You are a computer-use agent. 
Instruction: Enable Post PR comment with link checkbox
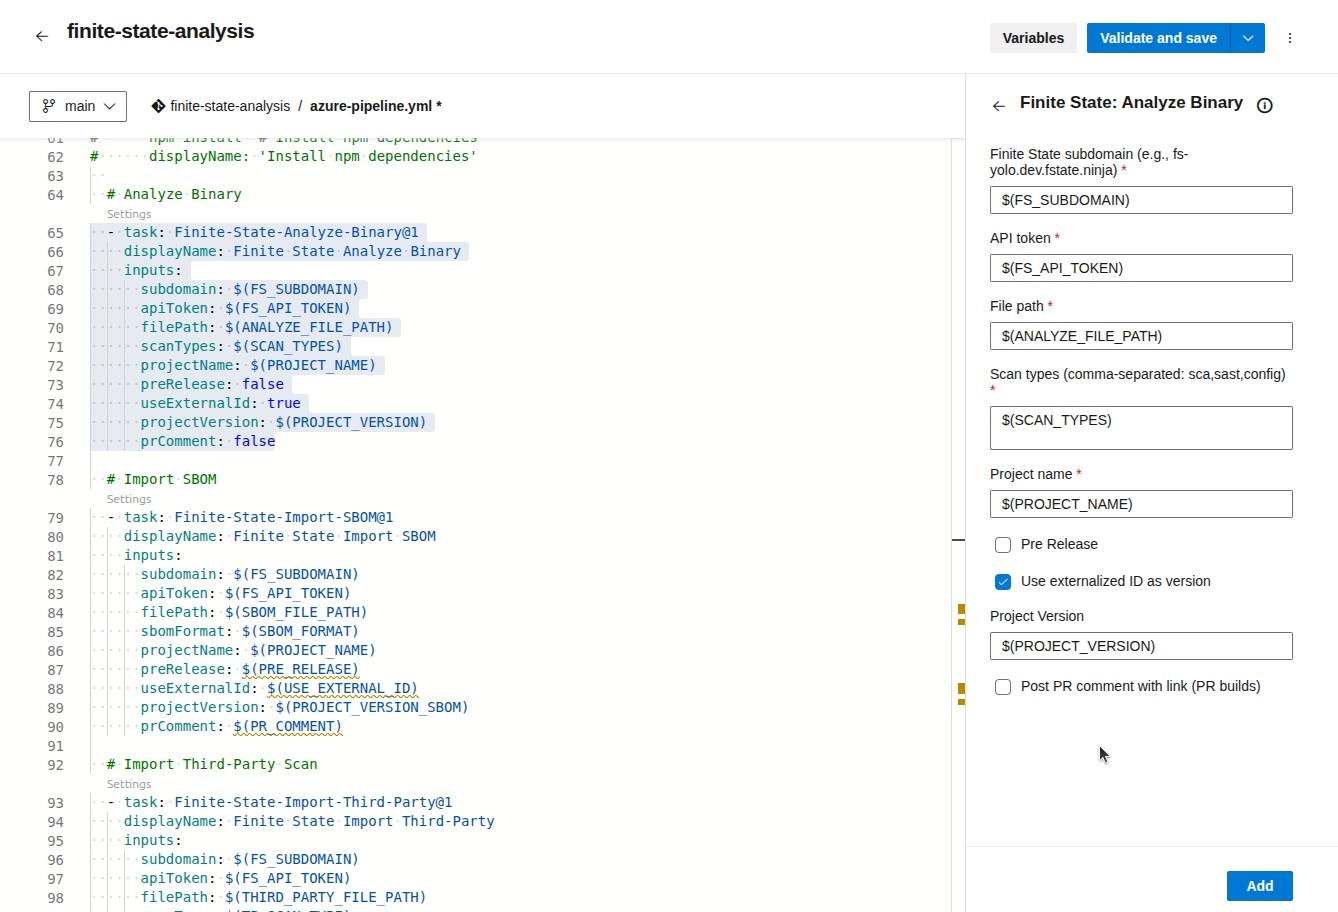(x=1003, y=687)
